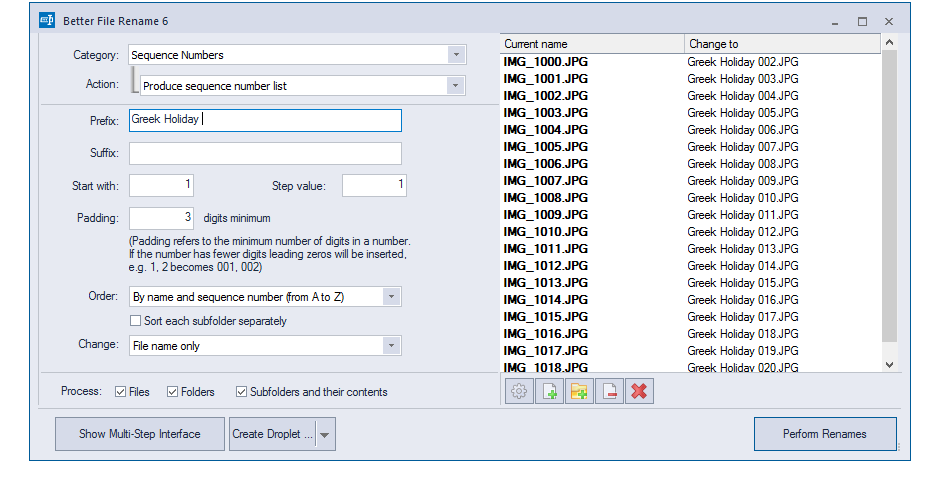Click the add files icon
Viewport: 940px width, 500px height.
click(x=549, y=391)
